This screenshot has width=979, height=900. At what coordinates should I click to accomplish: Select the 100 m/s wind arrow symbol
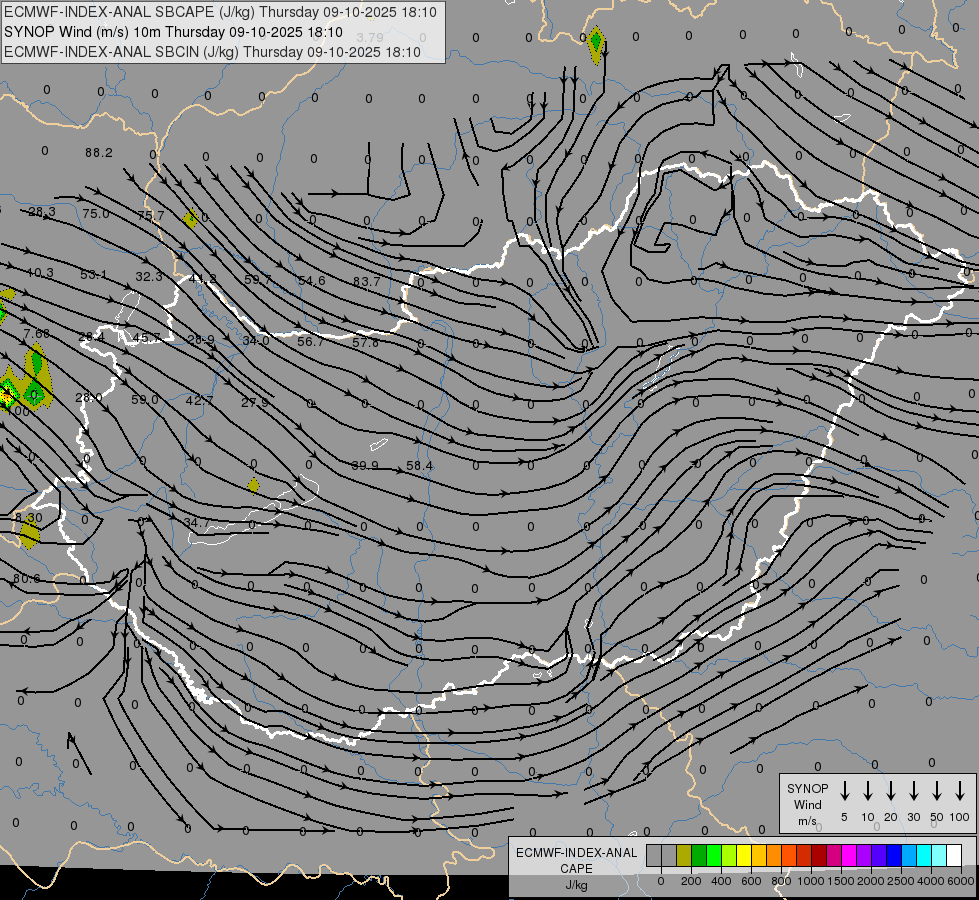pos(960,791)
